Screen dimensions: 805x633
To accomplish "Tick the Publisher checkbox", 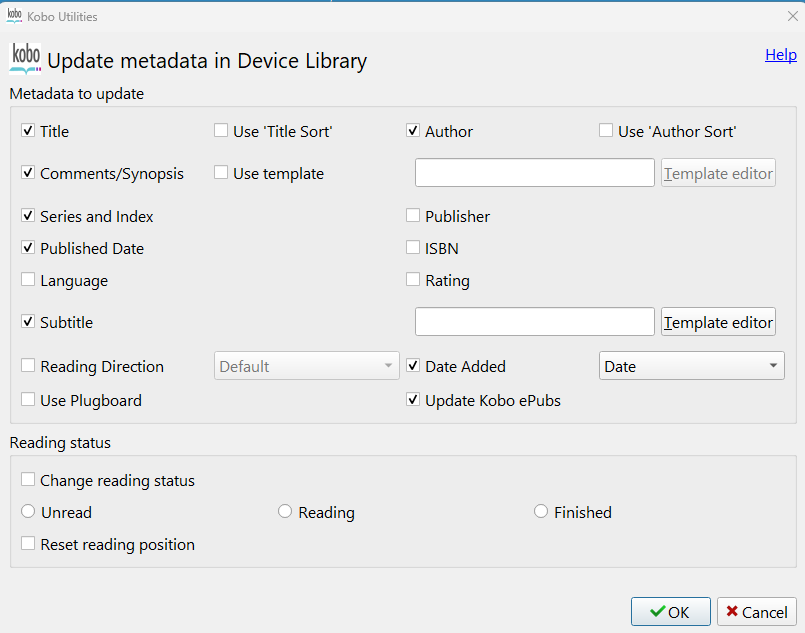I will point(413,216).
